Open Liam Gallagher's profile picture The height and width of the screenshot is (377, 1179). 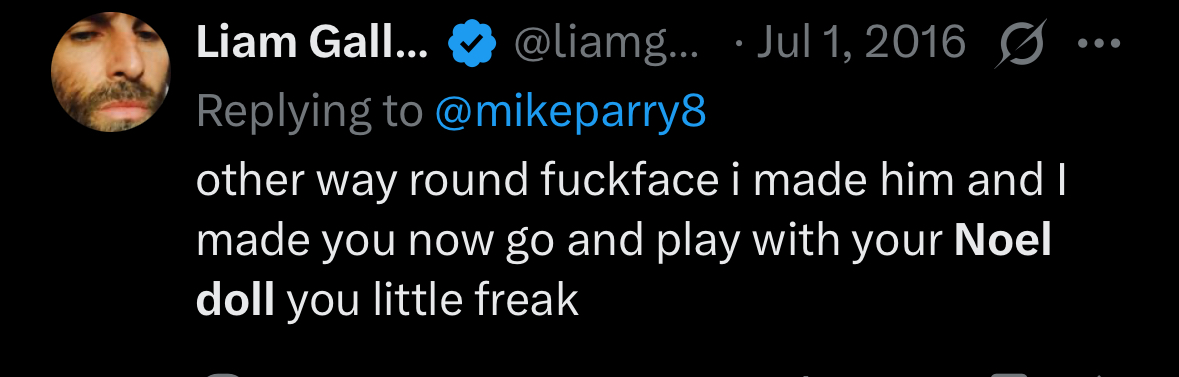111,72
